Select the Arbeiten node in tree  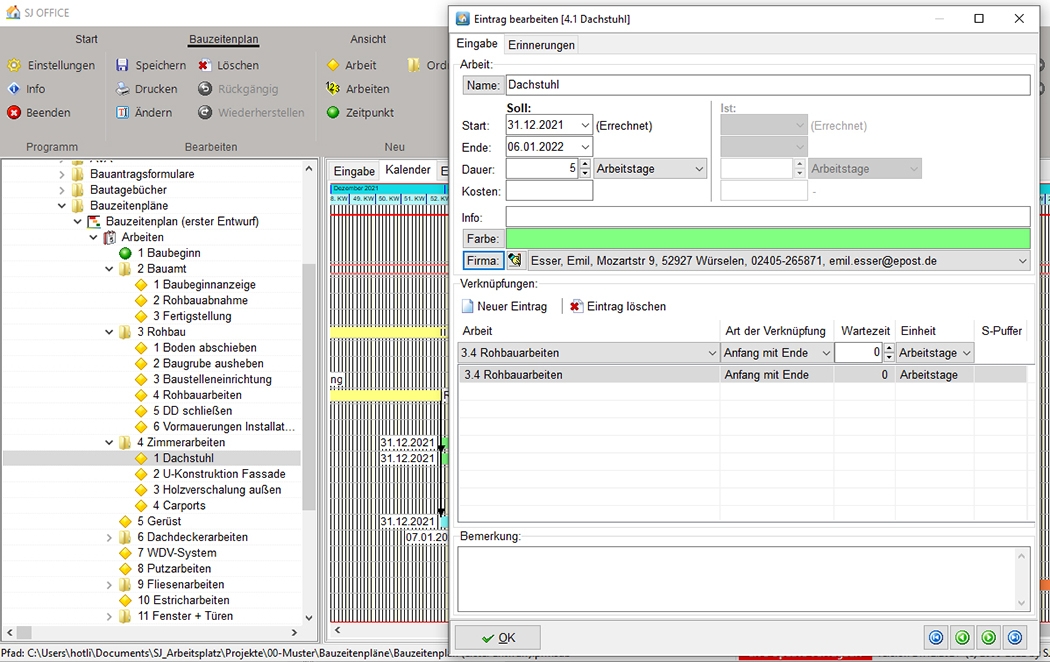point(142,237)
